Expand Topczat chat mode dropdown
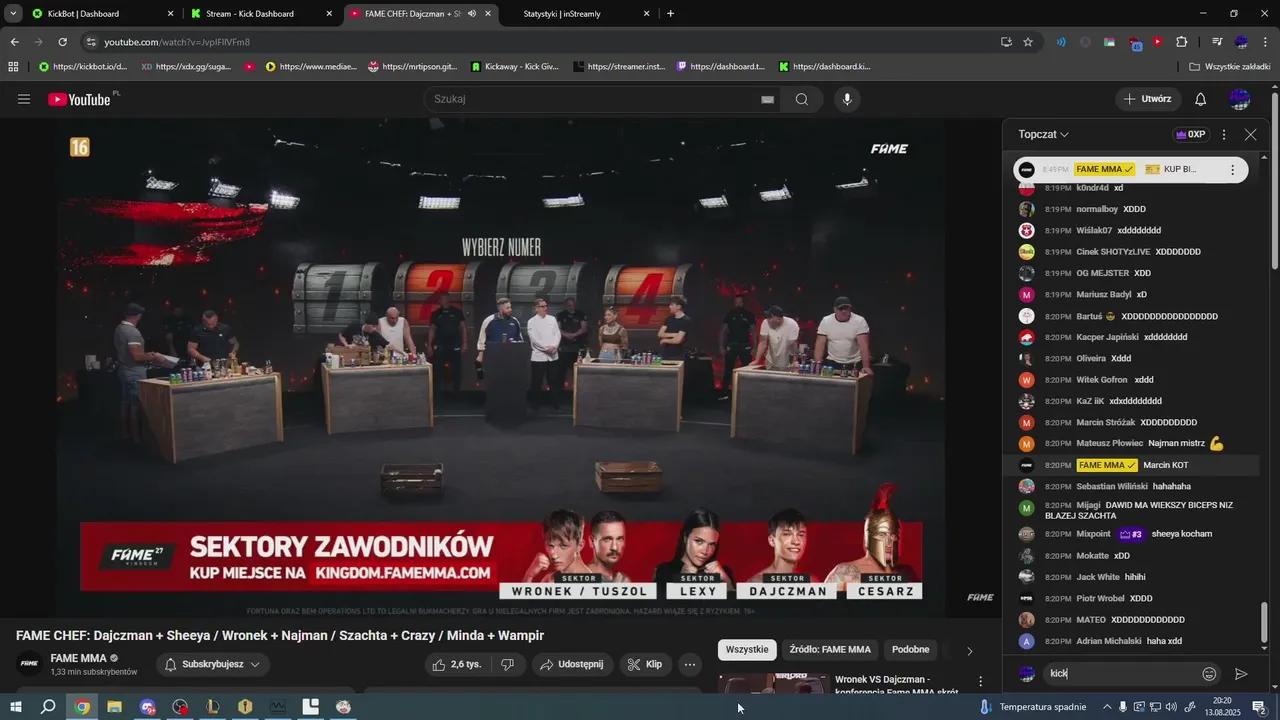The image size is (1280, 720). click(x=1044, y=134)
